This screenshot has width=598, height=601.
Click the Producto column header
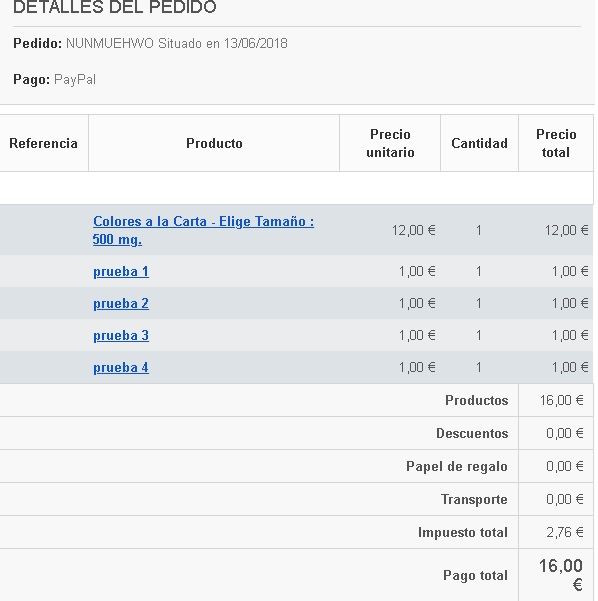tap(214, 143)
